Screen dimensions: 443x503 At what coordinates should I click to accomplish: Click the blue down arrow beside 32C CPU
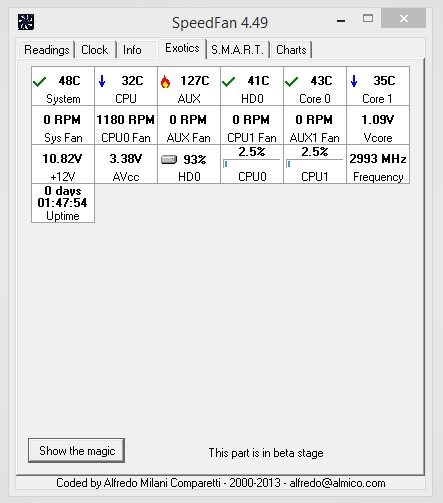102,81
